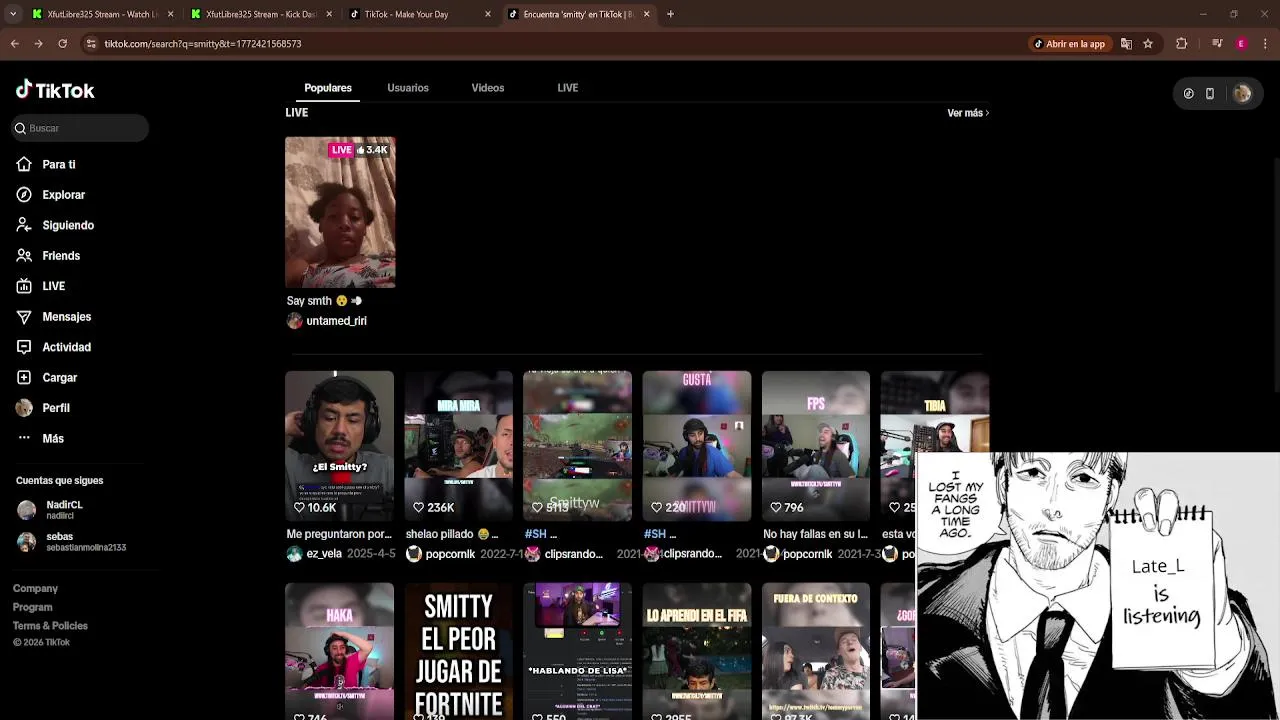Click ez_vela username link
Viewport: 1280px width, 720px height.
pos(324,554)
